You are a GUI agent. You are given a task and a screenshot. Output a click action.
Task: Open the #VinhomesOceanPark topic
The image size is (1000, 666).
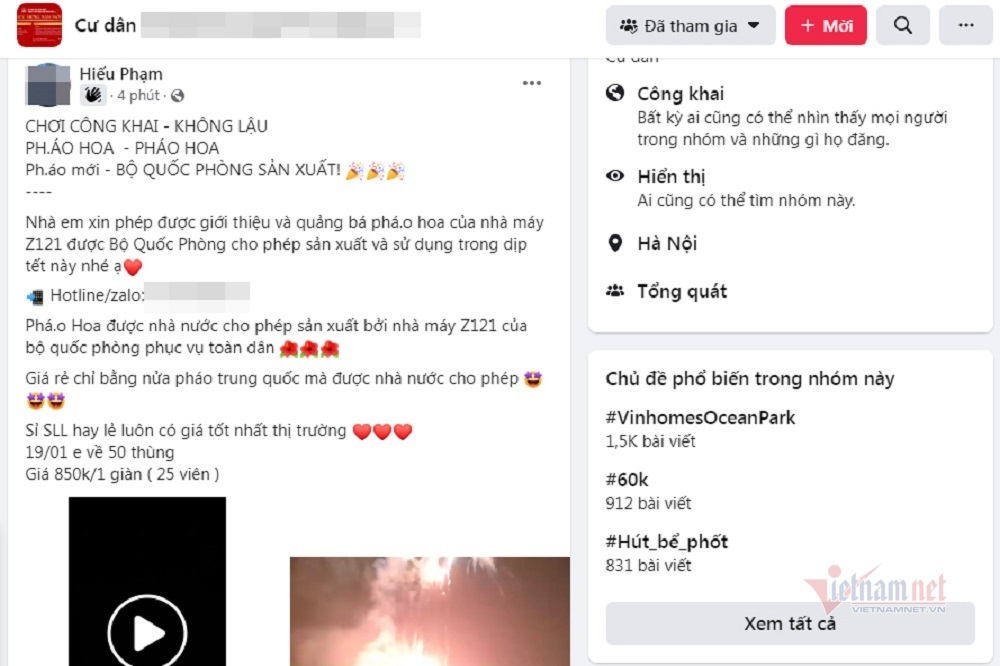(x=700, y=418)
